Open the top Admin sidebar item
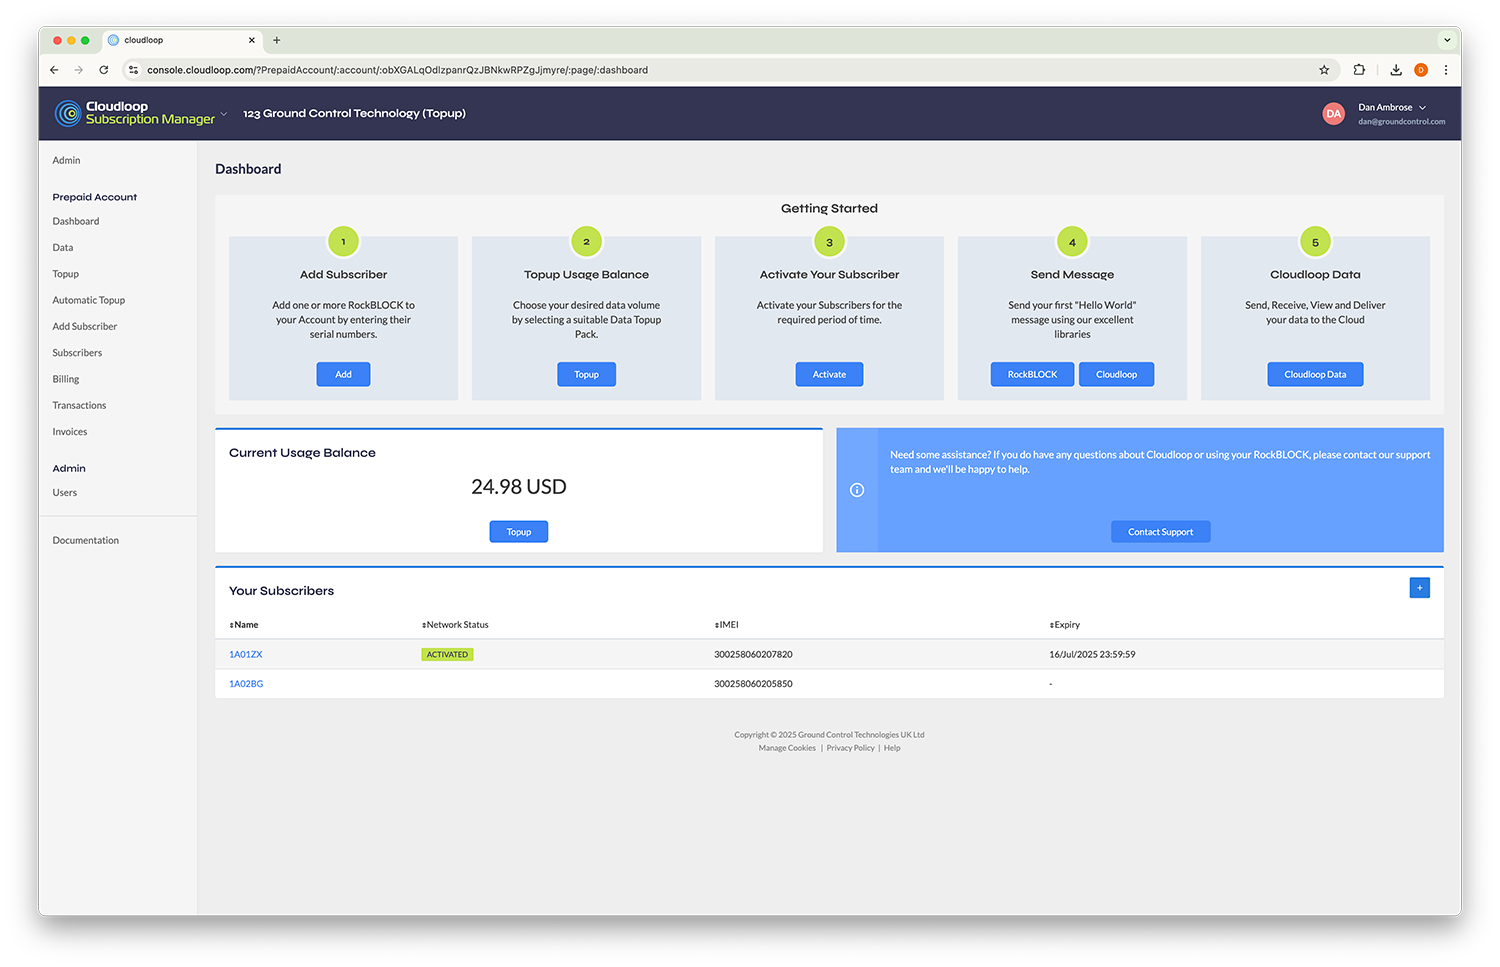The height and width of the screenshot is (967, 1500). pyautogui.click(x=67, y=160)
